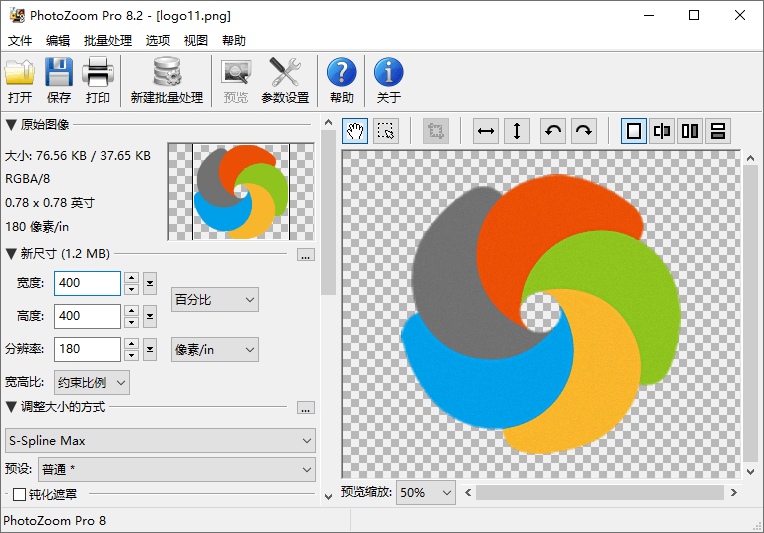
Task: Increase height with the up stepper
Action: 132,311
